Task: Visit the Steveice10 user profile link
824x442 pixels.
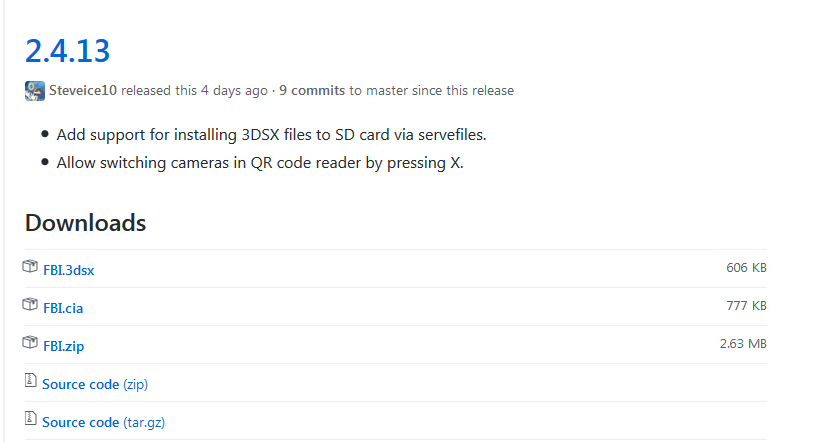Action: [83, 90]
